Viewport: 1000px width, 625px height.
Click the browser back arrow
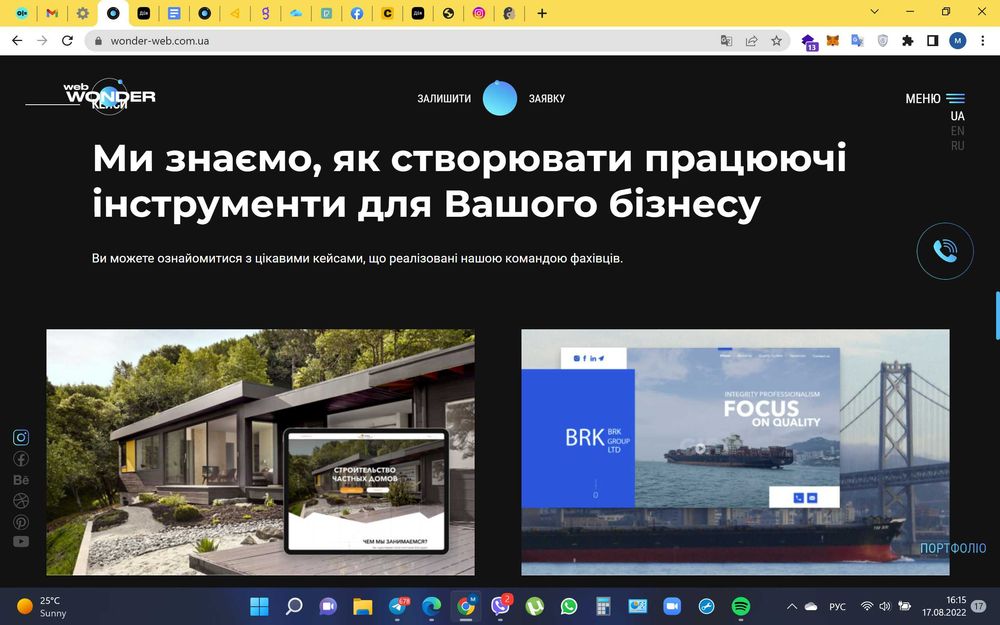(x=17, y=41)
